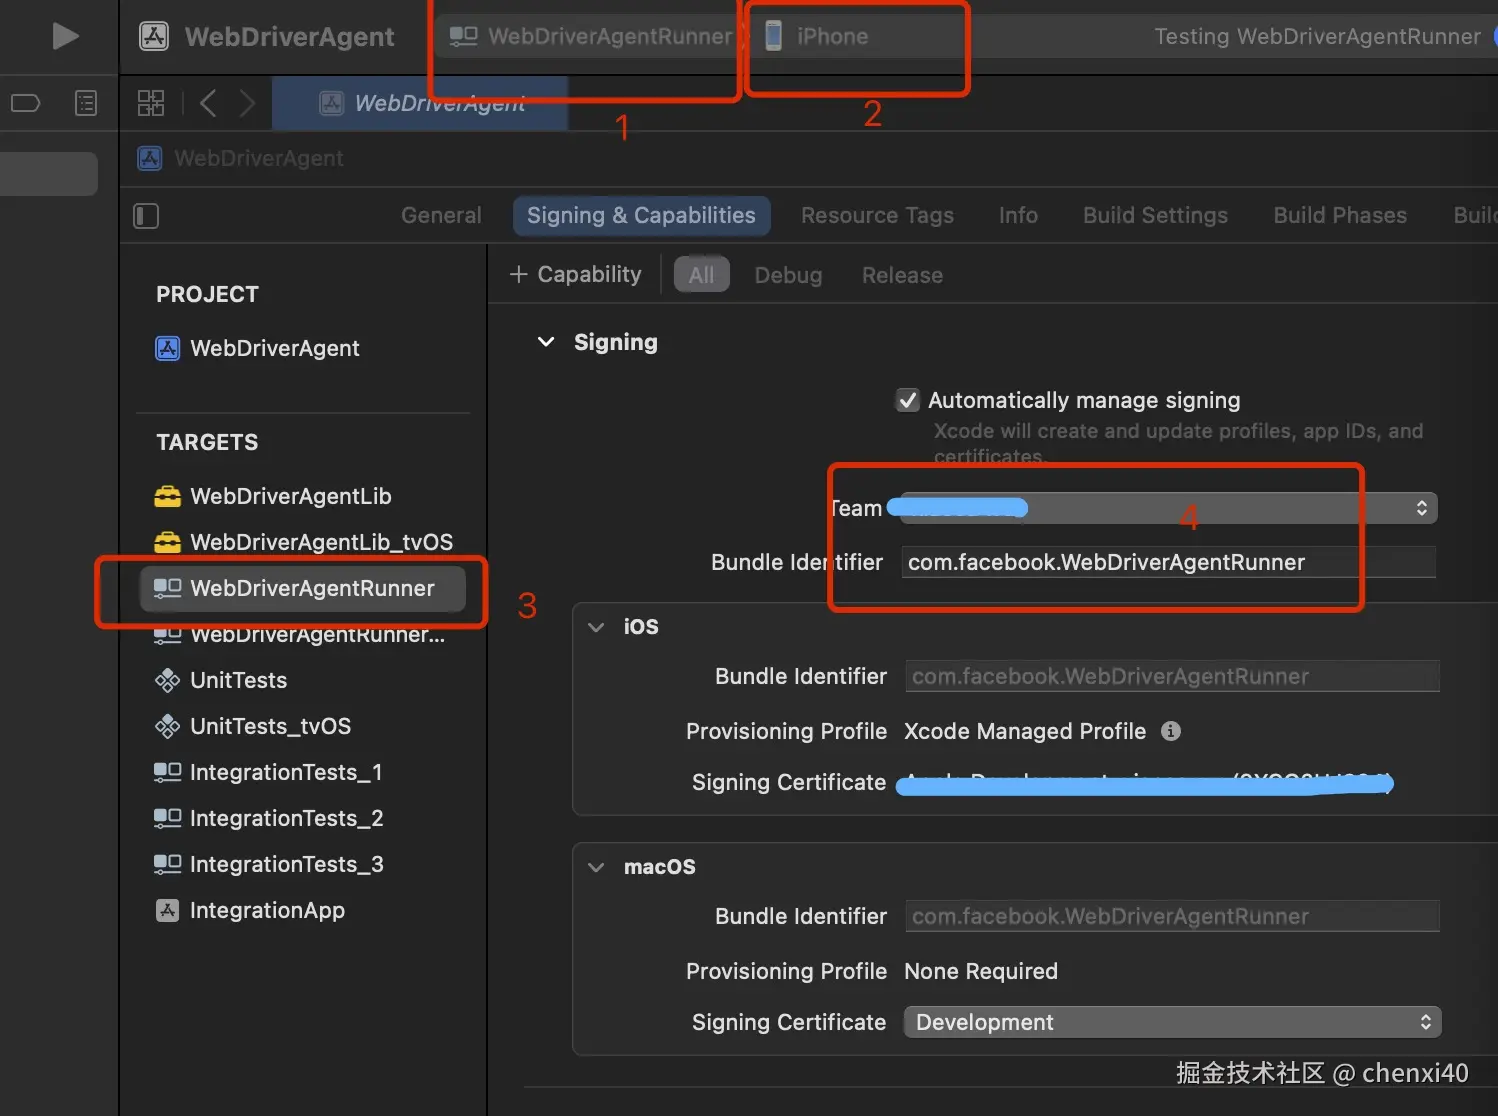Select the WebDriverAgentLib_tvOS target
Image resolution: width=1498 pixels, height=1116 pixels.
(x=304, y=542)
